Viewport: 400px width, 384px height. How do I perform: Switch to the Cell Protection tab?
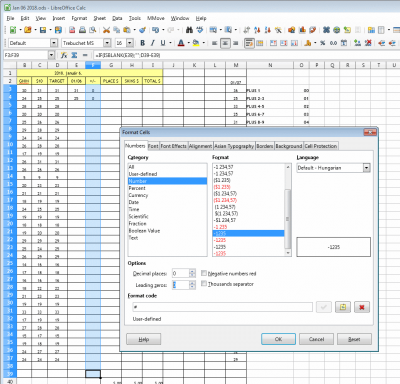(321, 146)
